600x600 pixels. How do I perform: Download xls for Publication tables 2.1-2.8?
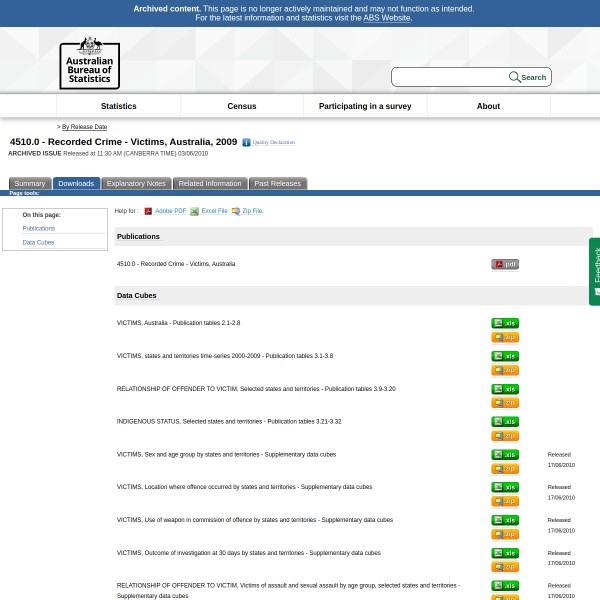pyautogui.click(x=504, y=323)
